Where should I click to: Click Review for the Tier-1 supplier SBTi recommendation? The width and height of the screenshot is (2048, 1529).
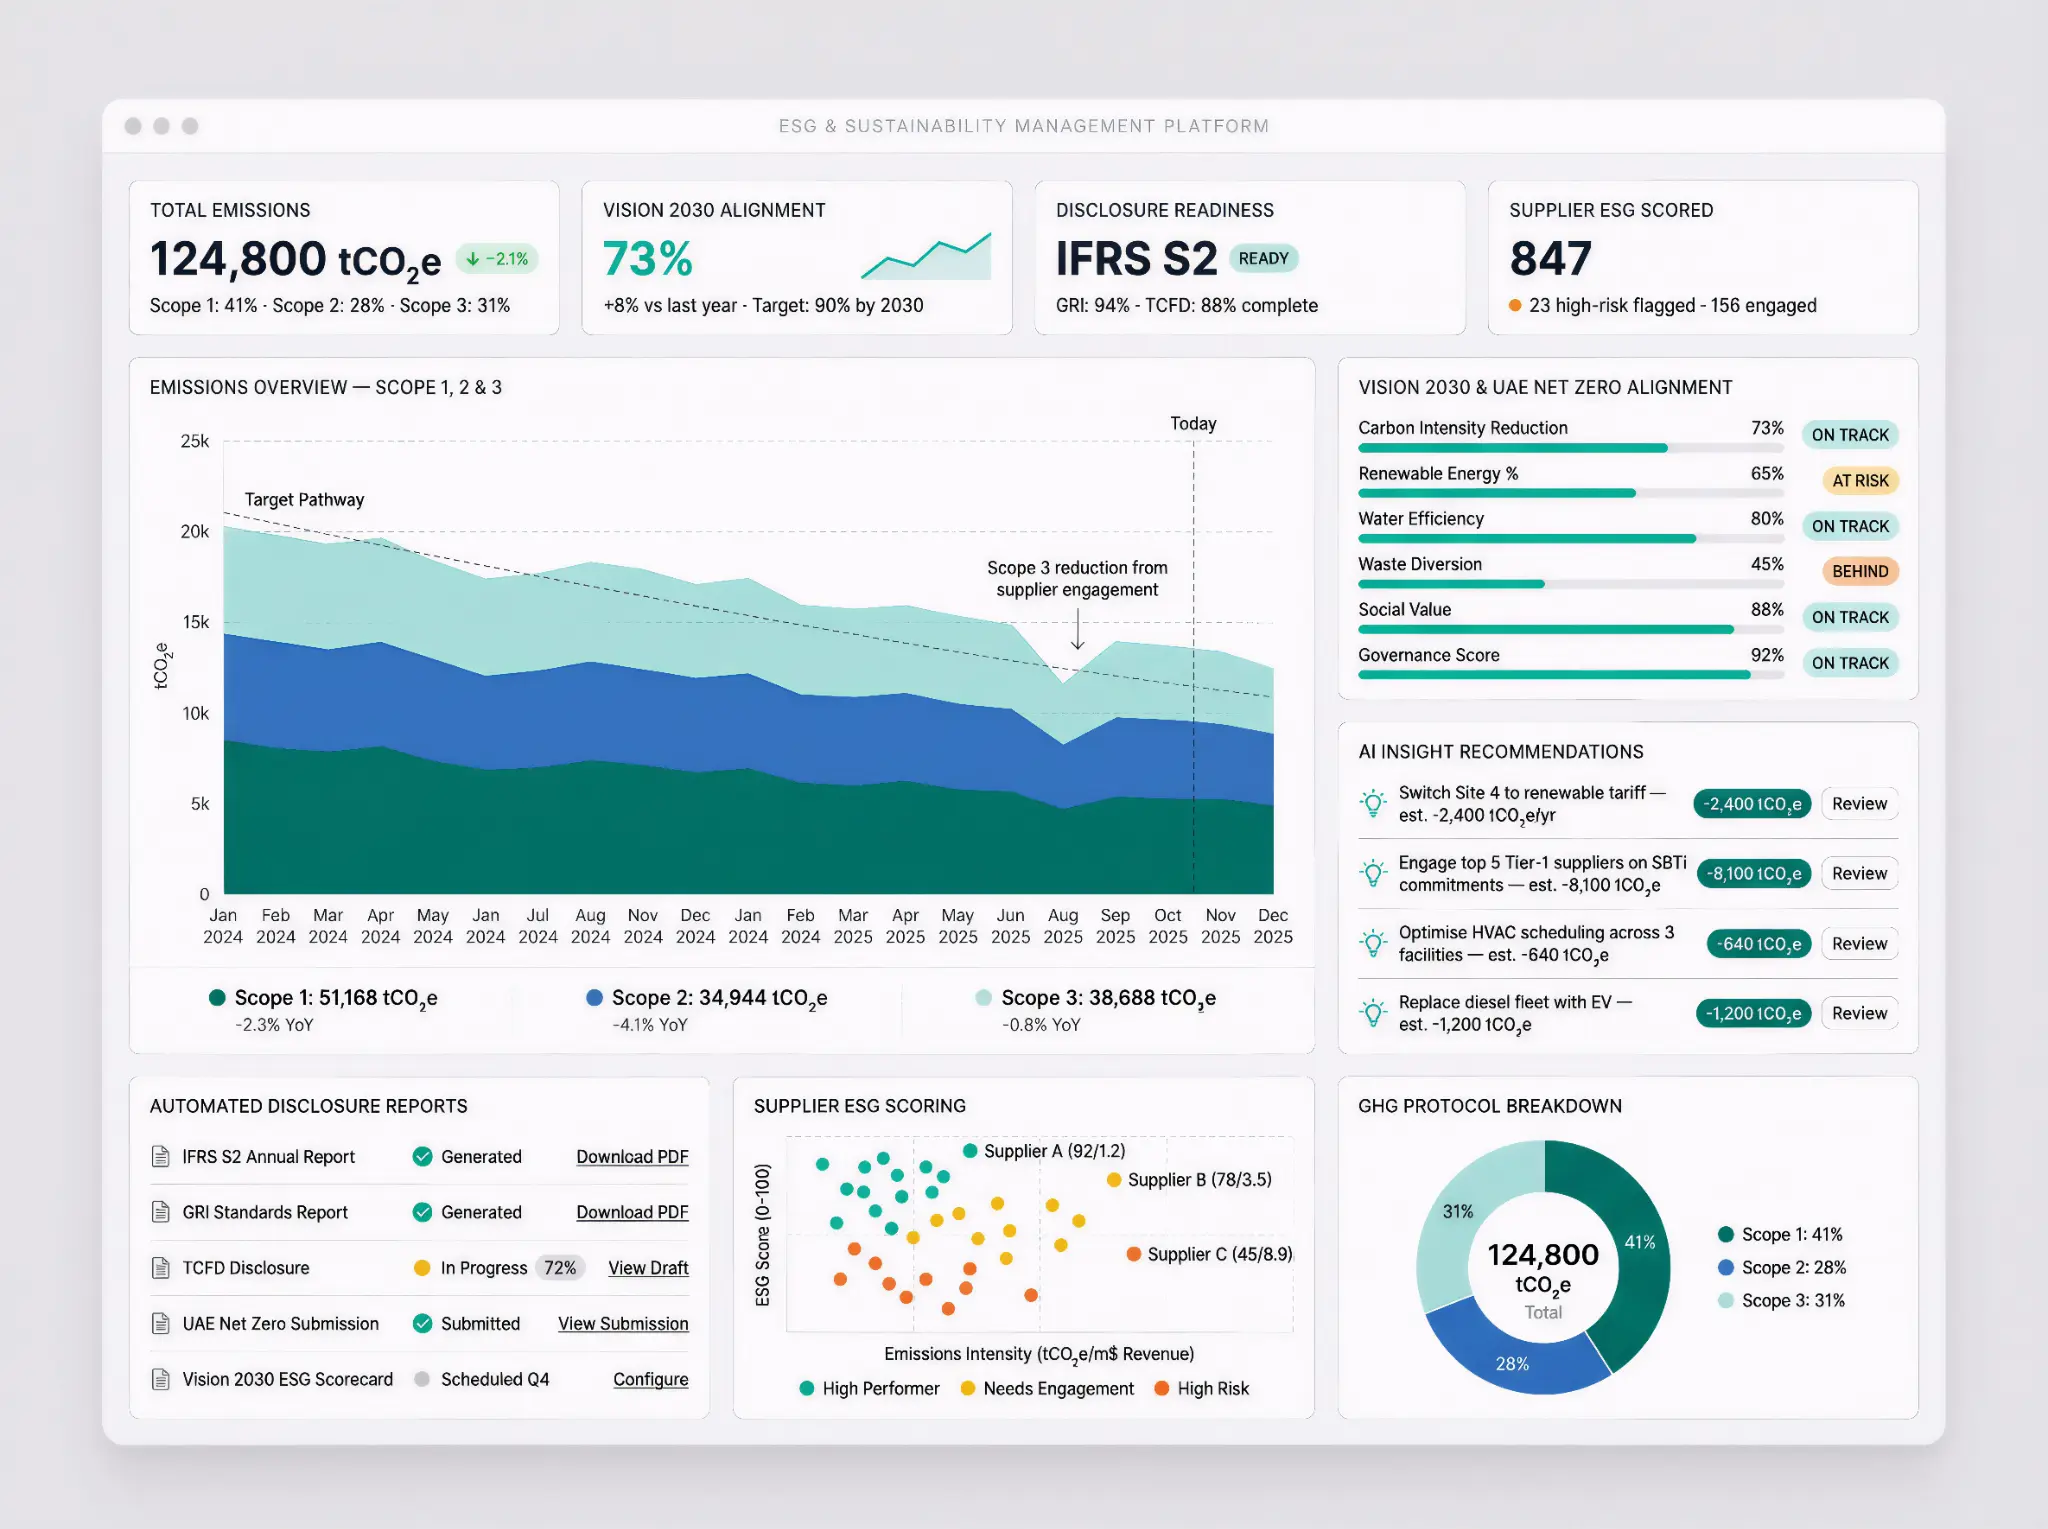1859,873
